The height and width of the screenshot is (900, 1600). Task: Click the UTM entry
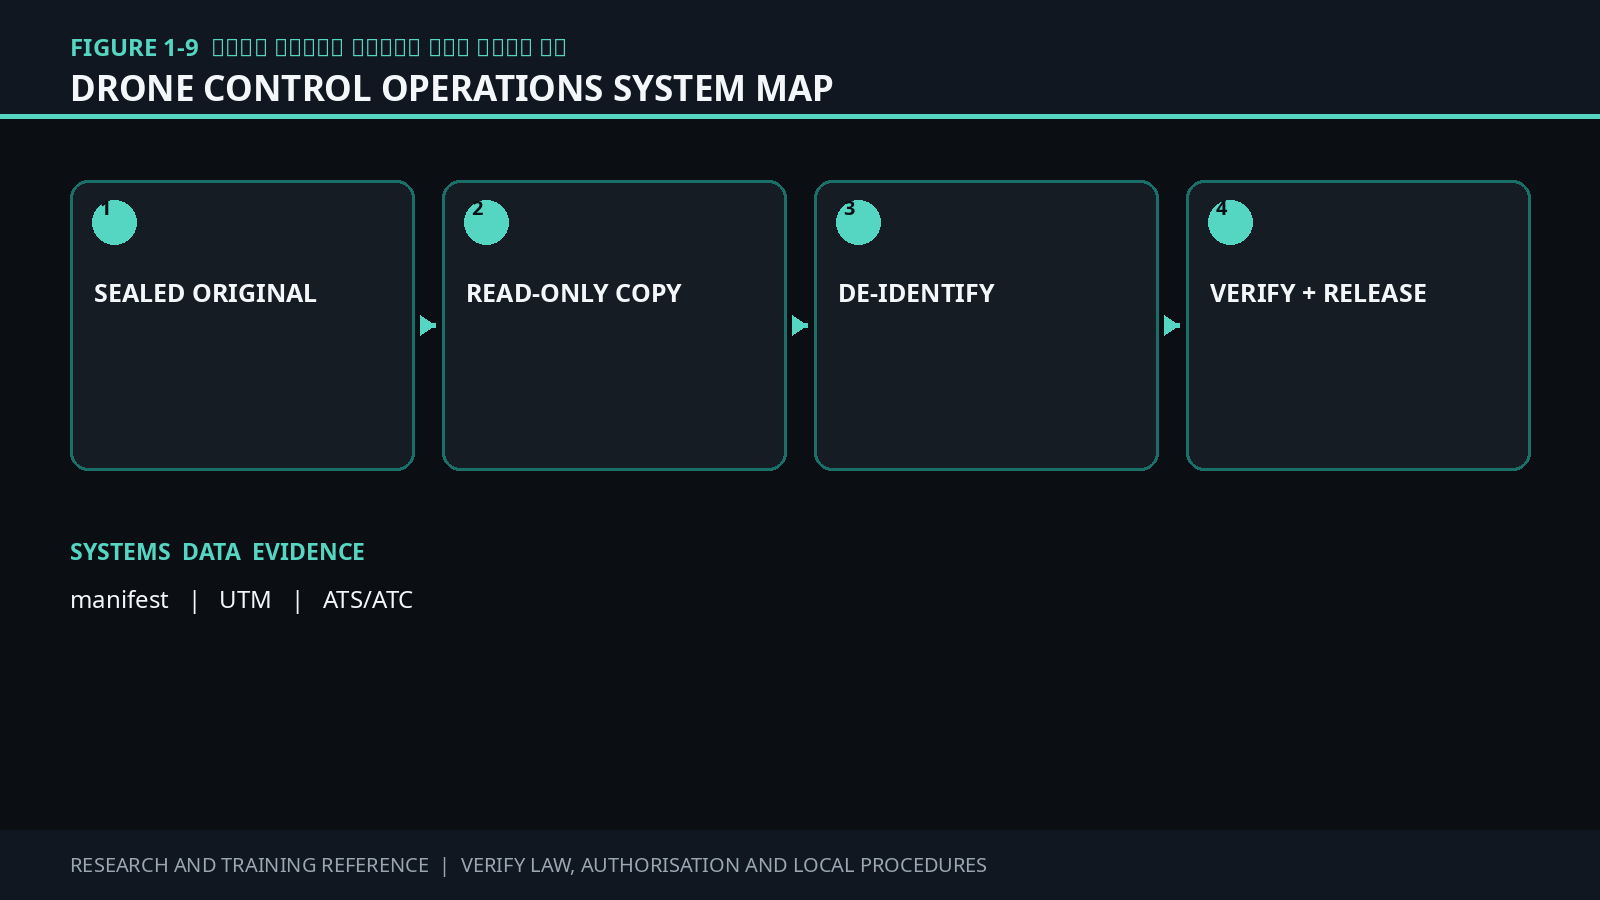pos(245,600)
